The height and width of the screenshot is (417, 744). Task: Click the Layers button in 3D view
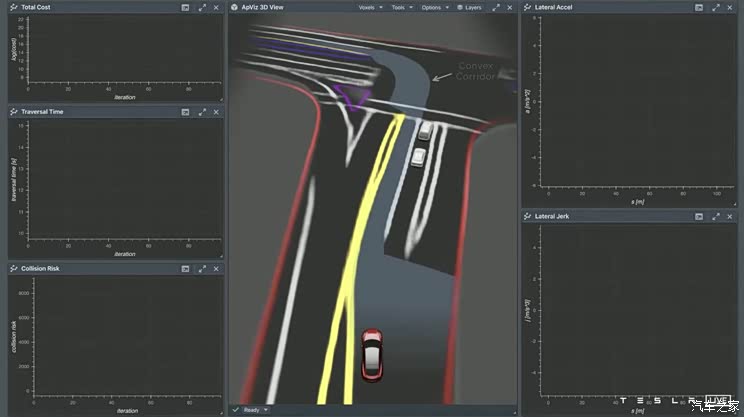click(x=469, y=7)
